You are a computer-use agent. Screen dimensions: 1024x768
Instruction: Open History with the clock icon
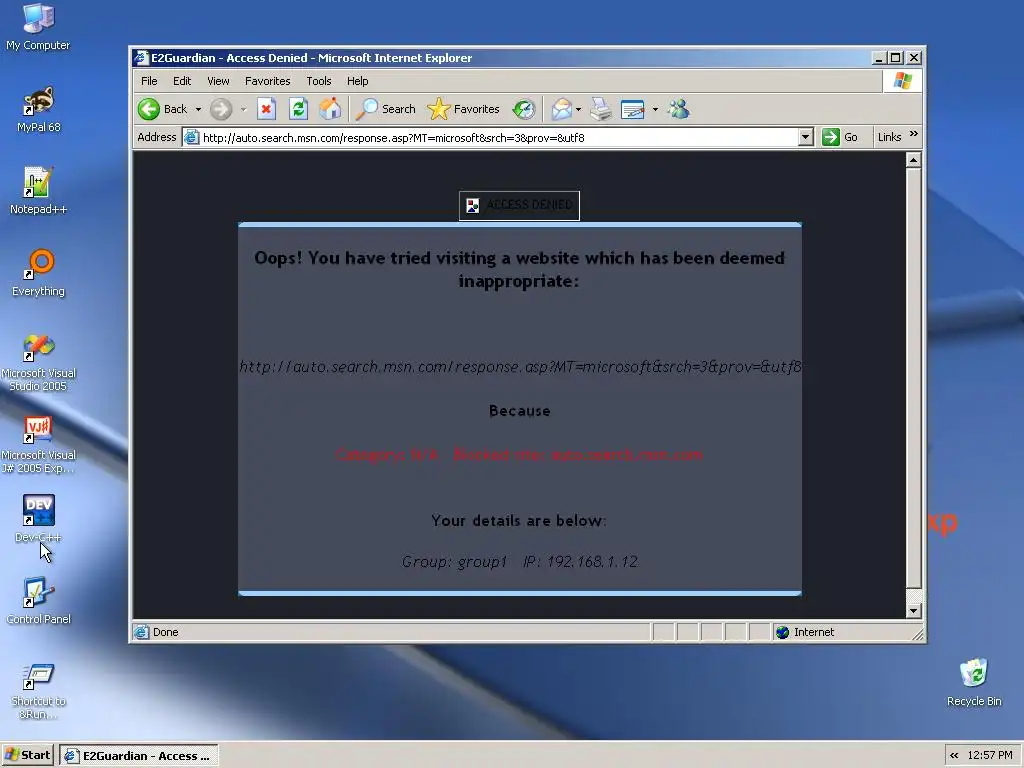524,109
